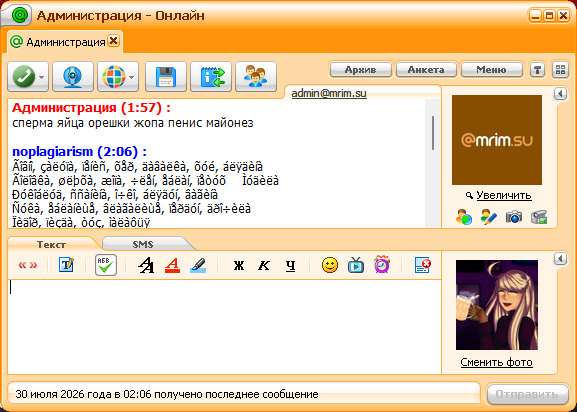
Task: Open the Меню button
Action: point(491,70)
